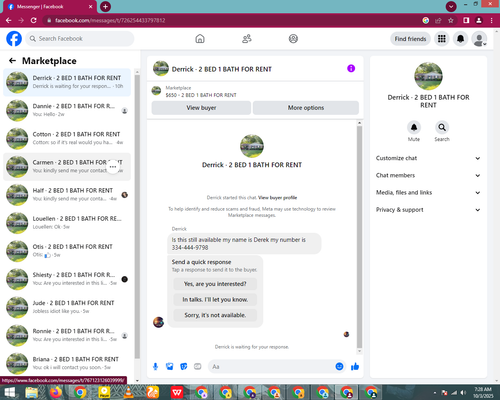Screen dimensions: 500x400
Task: Send quick reply 'Yes, are you interested?'
Action: pyautogui.click(x=215, y=284)
